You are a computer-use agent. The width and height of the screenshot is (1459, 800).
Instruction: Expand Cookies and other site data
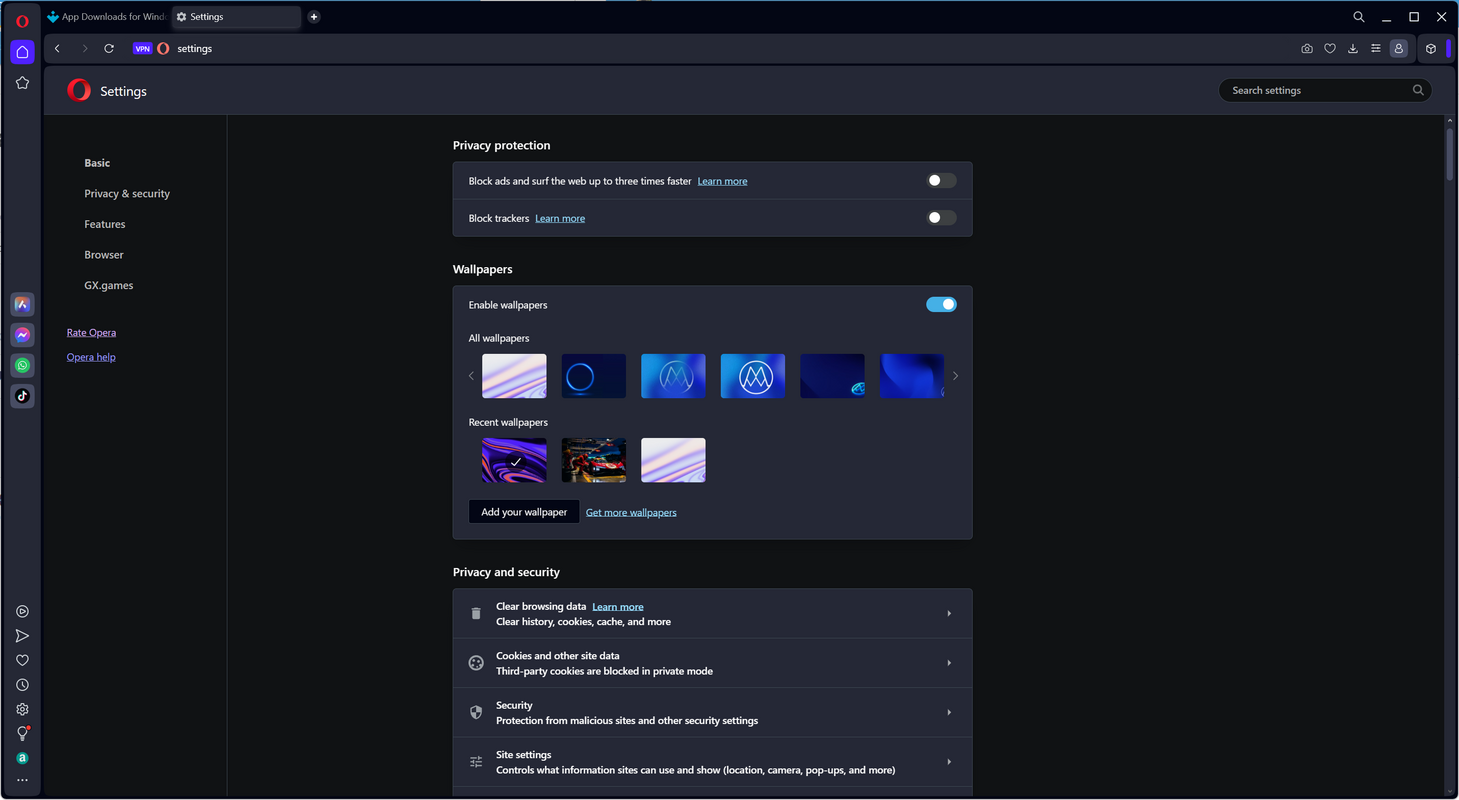(x=712, y=663)
